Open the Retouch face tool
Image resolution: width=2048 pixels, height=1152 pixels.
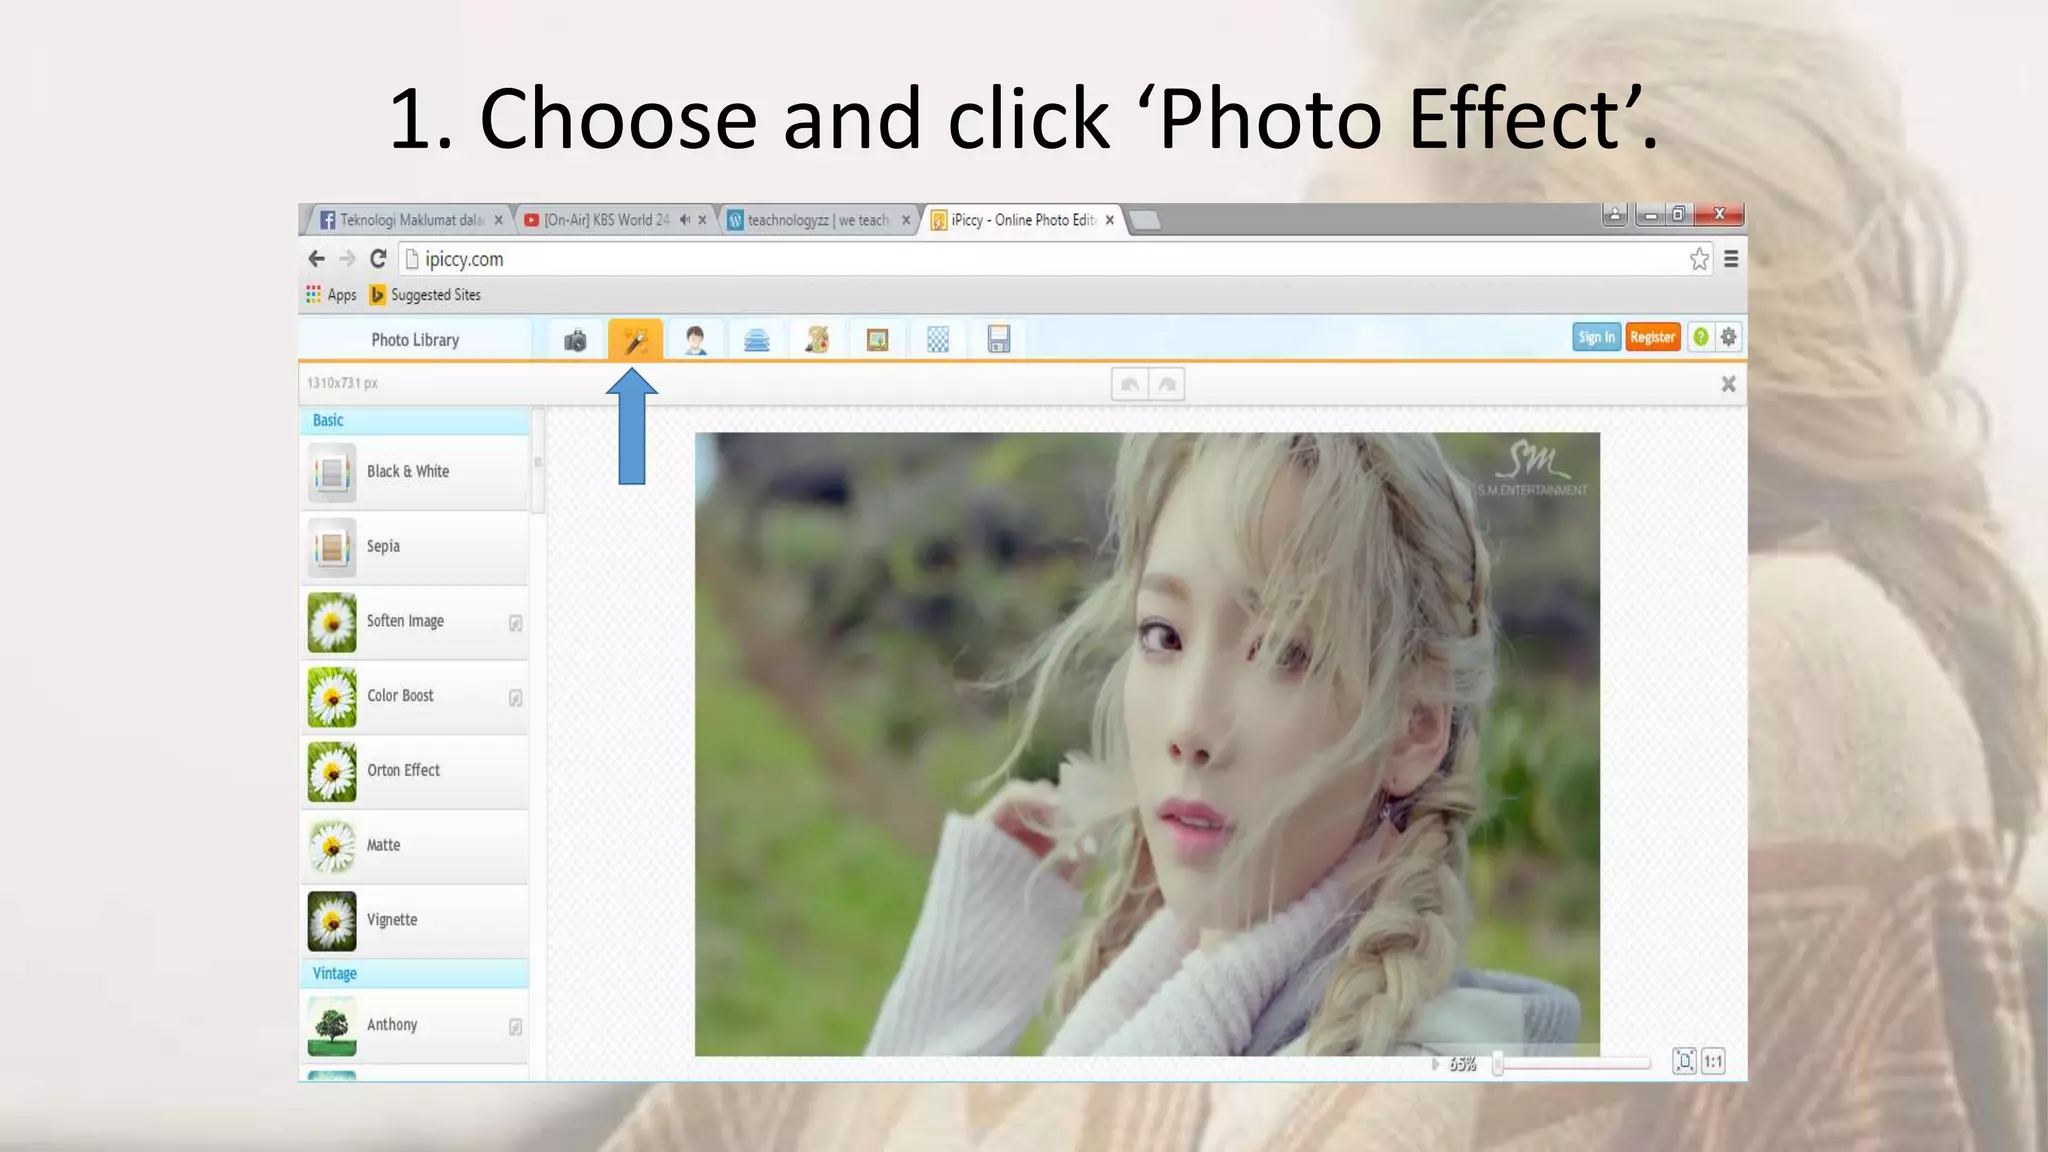coord(695,340)
